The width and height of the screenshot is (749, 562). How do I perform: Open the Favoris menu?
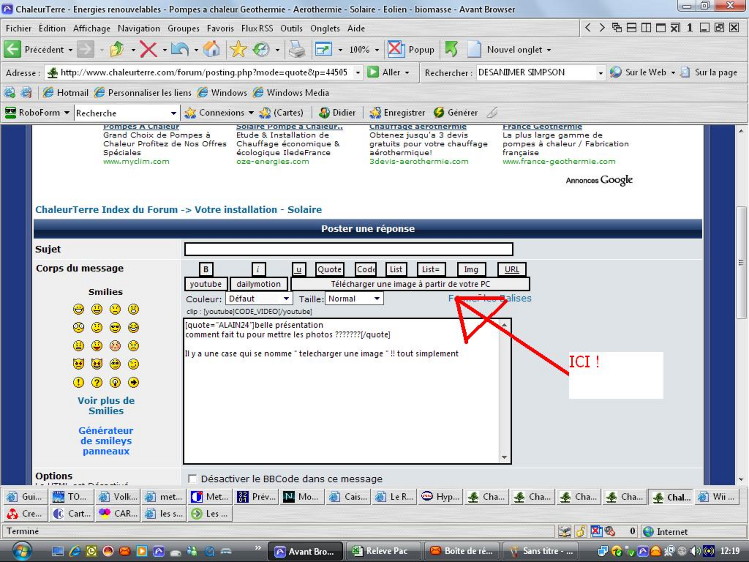tap(220, 29)
